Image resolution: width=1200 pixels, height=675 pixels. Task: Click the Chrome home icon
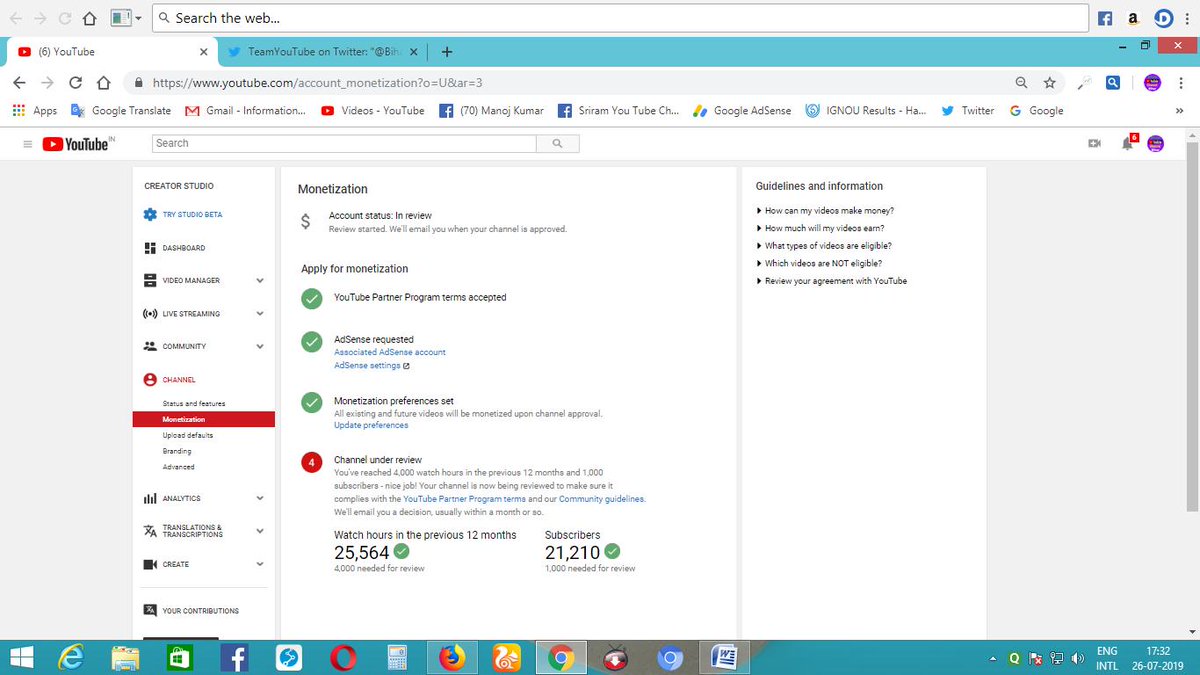tap(102, 83)
